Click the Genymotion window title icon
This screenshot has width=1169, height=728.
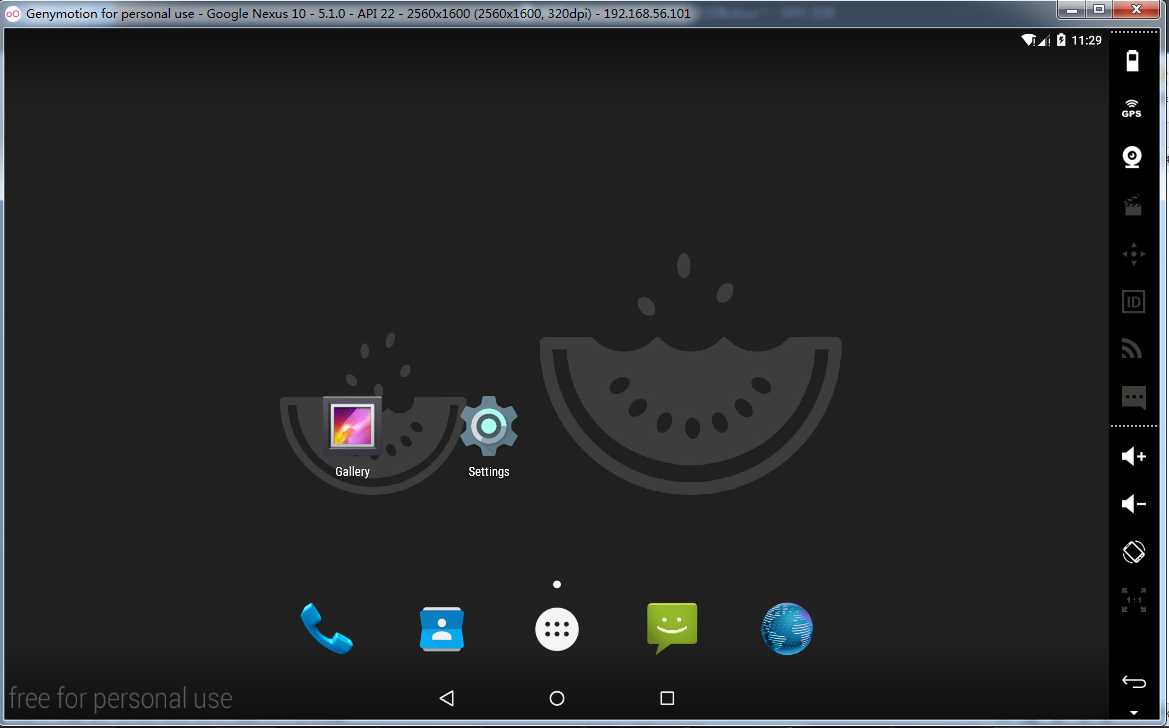click(x=13, y=13)
